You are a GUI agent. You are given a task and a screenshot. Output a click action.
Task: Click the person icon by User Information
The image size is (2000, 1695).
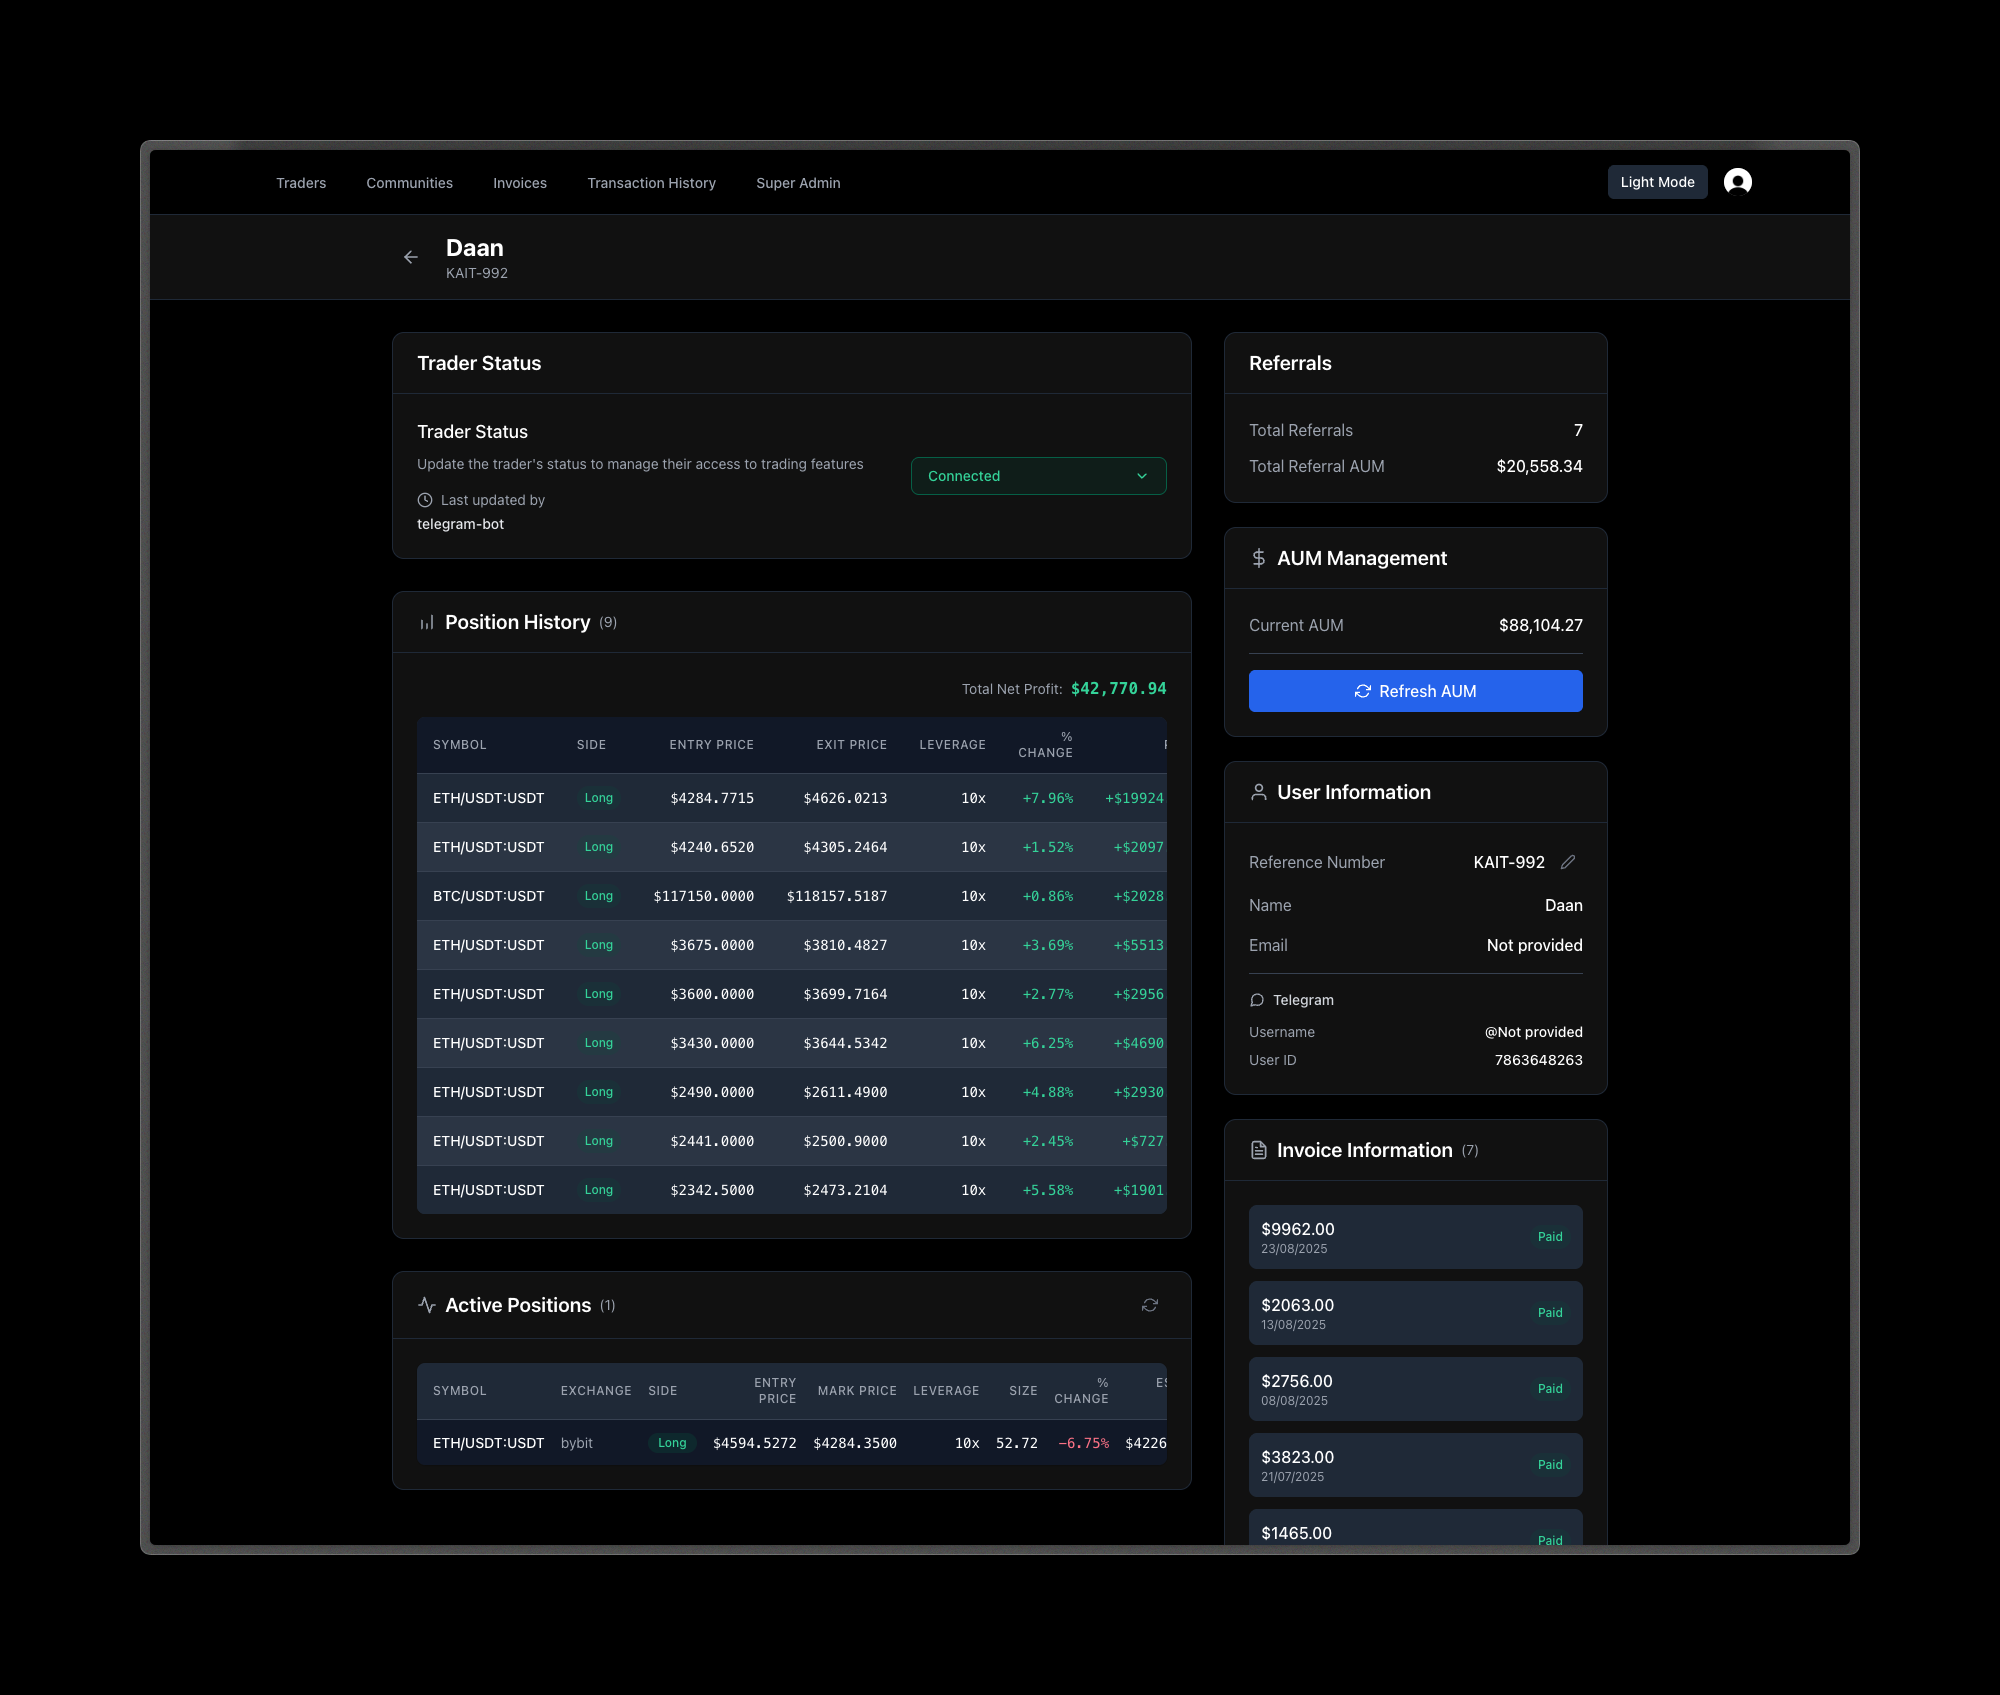click(1259, 792)
